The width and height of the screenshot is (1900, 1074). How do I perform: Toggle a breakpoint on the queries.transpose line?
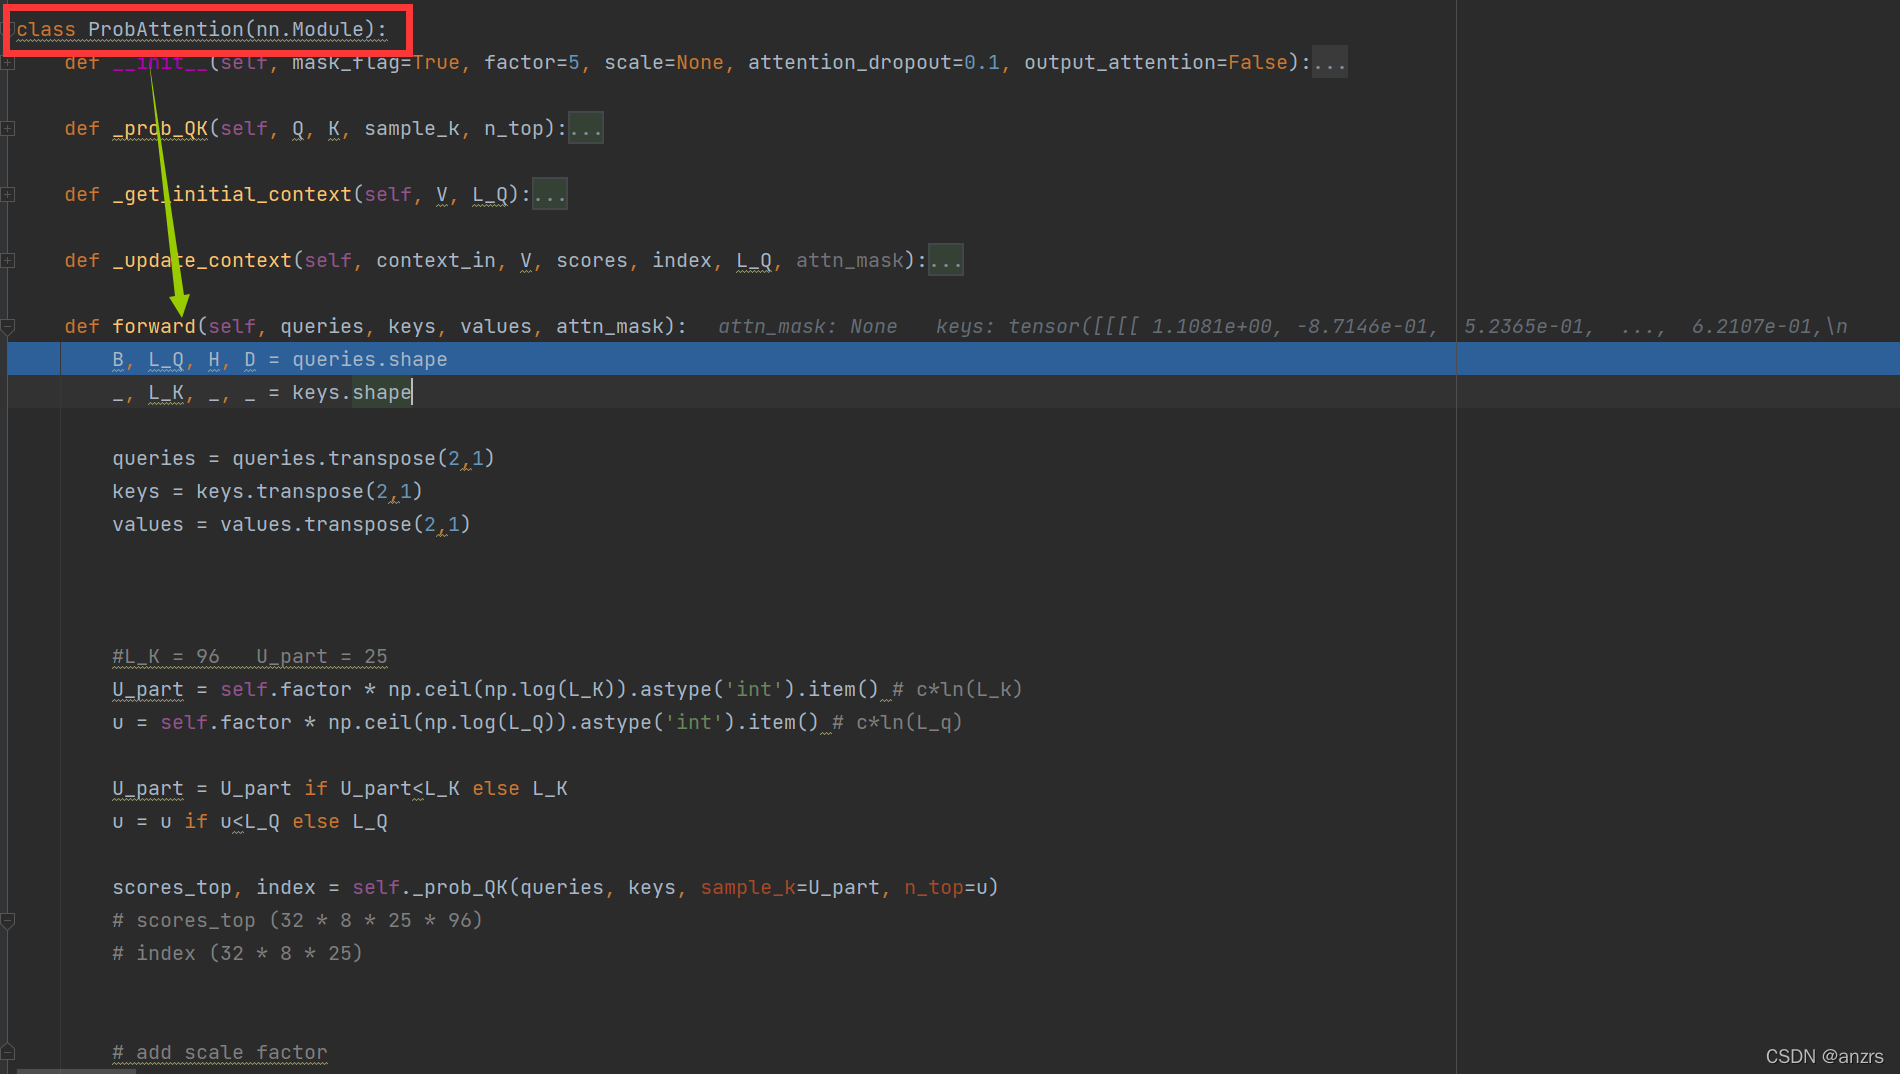[34, 458]
